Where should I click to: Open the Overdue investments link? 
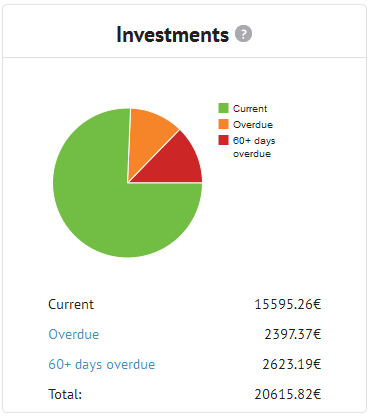click(74, 334)
